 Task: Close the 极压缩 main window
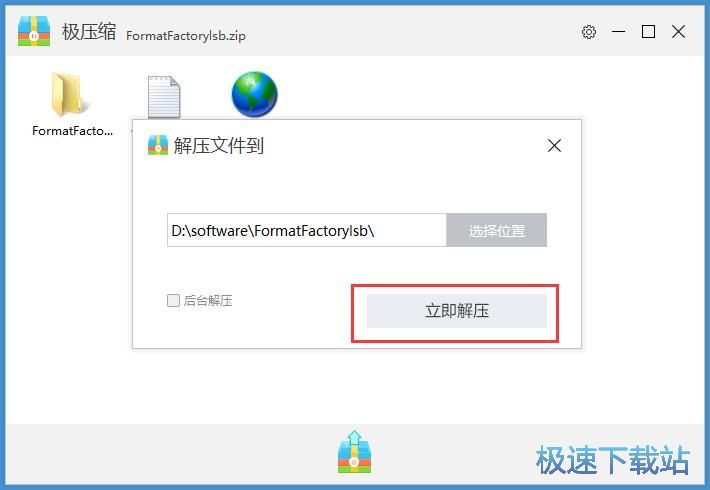[x=678, y=32]
